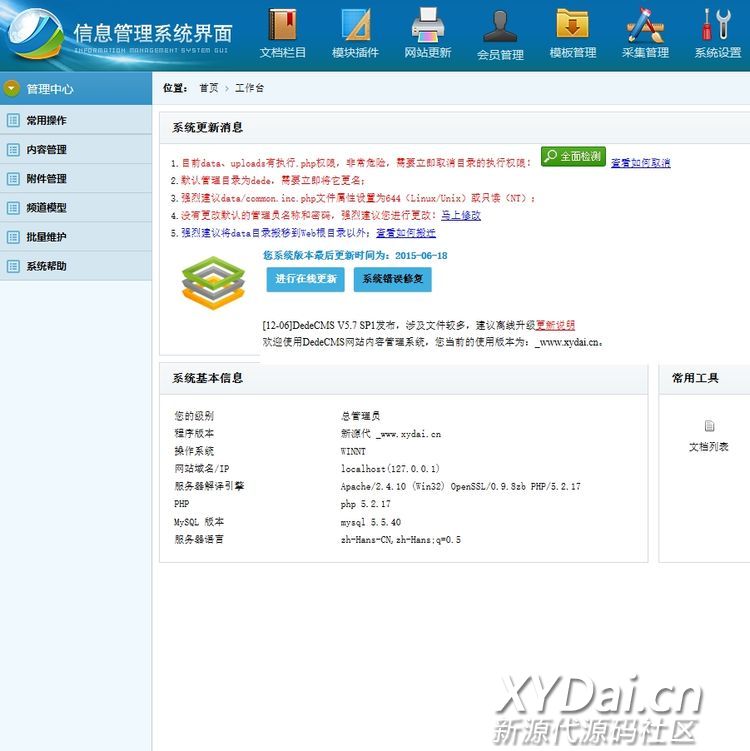This screenshot has height=751, width=750.
Task: Click the 模板管理 folder icon
Action: point(572,24)
